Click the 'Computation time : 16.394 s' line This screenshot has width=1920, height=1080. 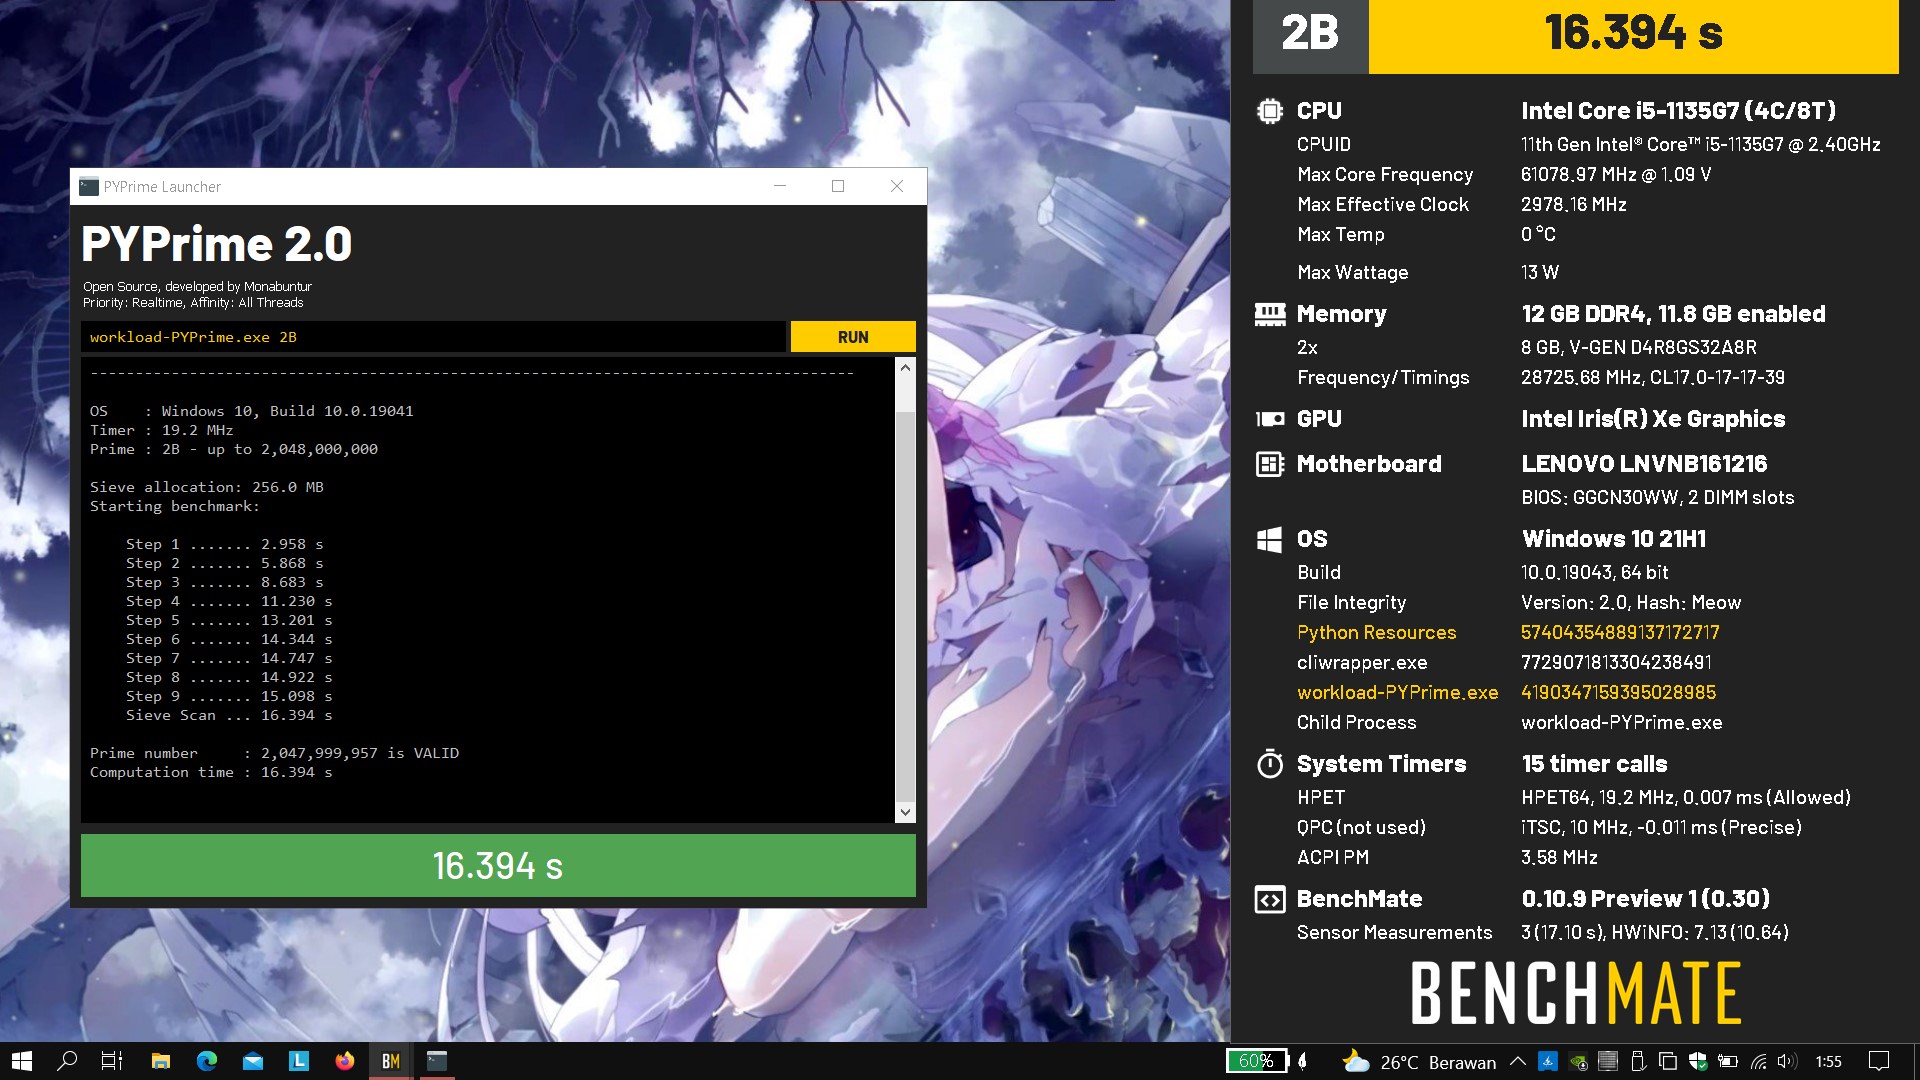click(211, 772)
